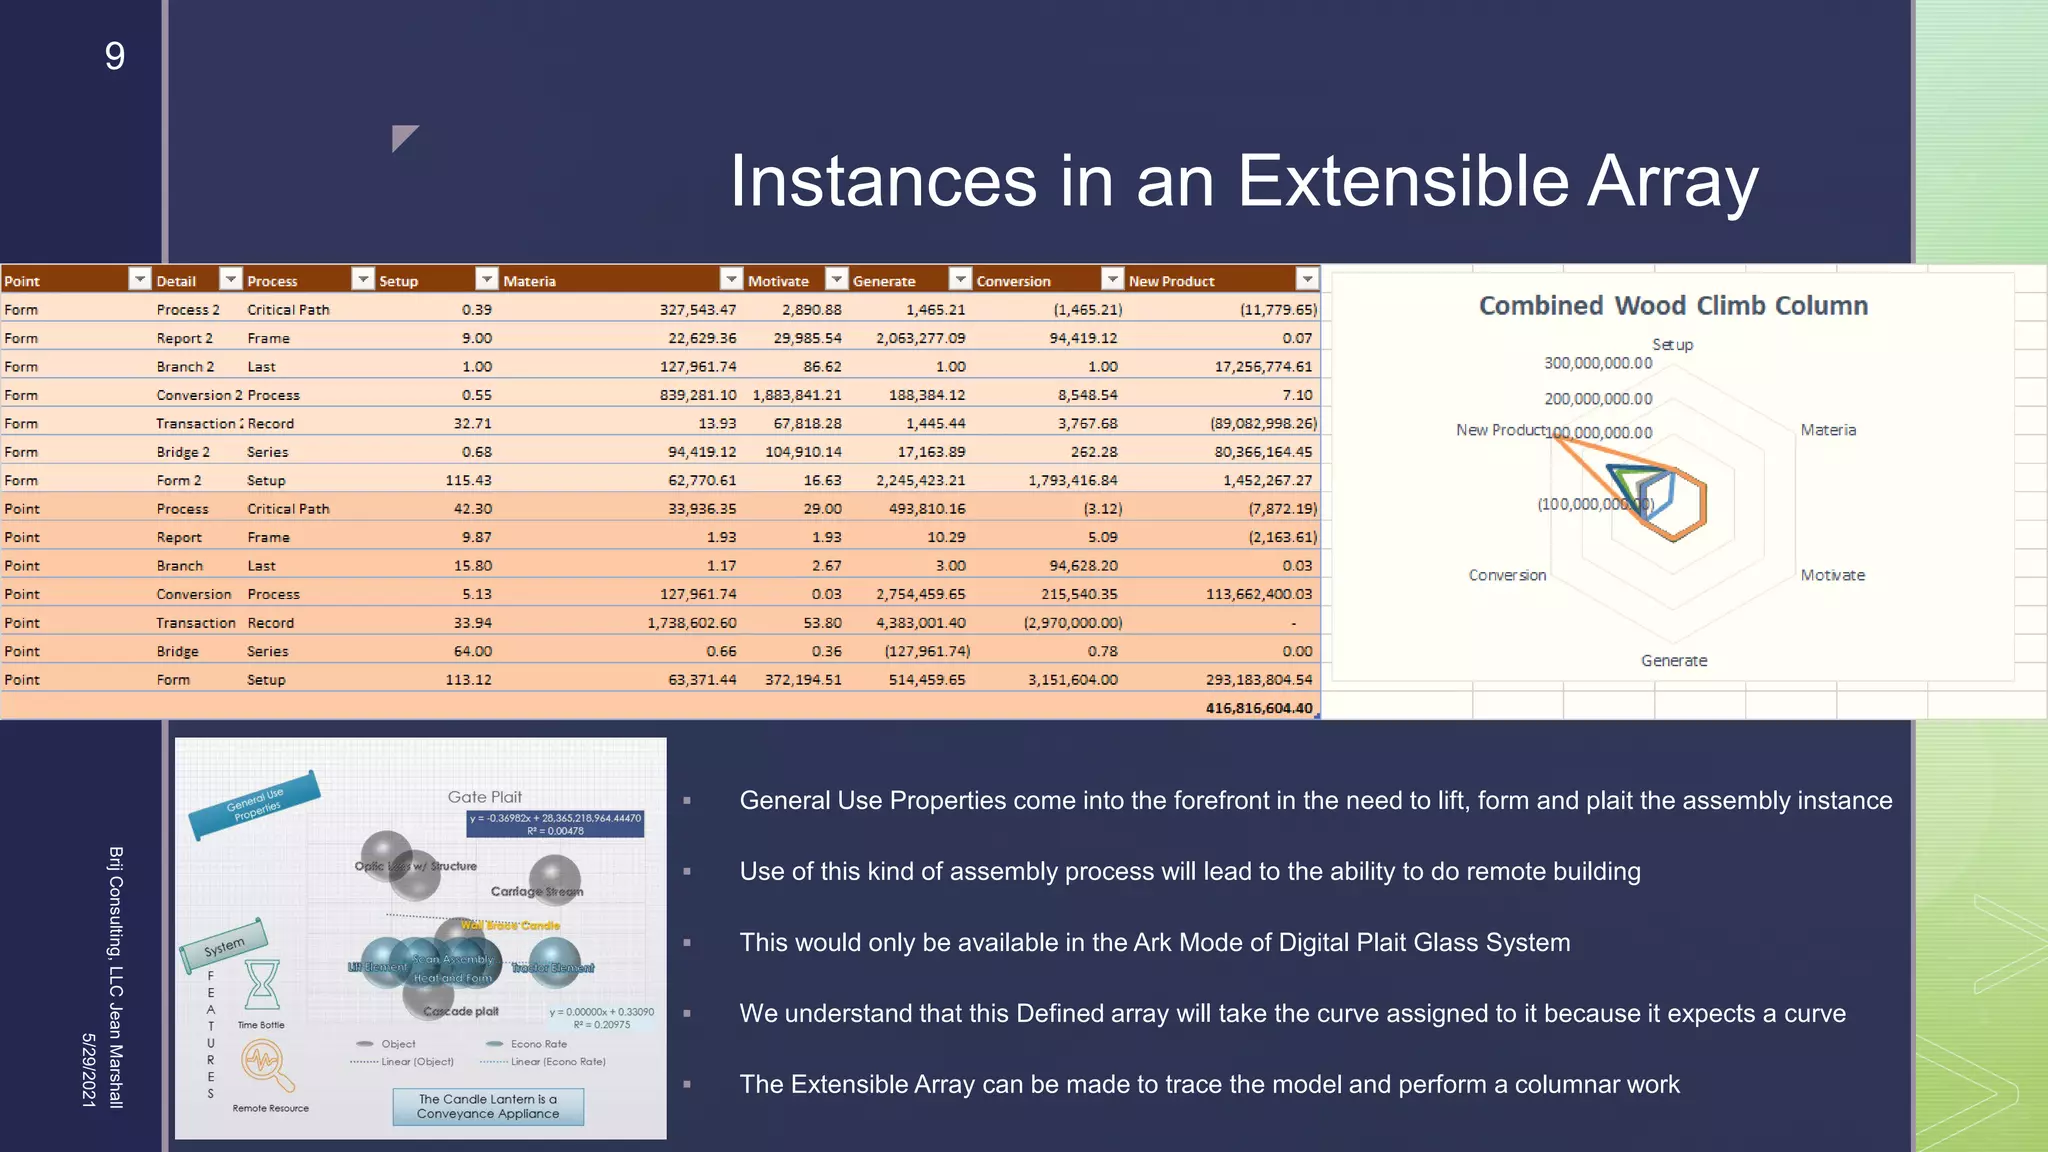Expand the New Product filter dropdown
Viewport: 2048px width, 1152px height.
coord(1307,279)
